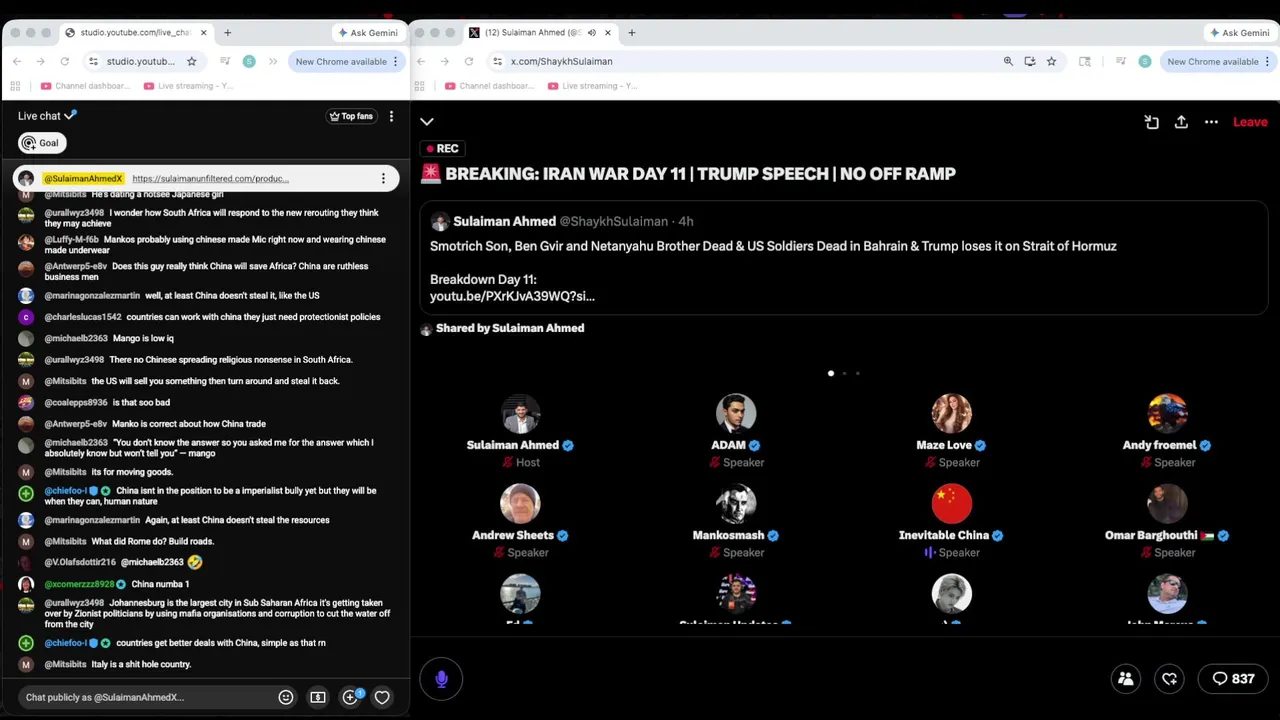Click Ask Gemini in the left Chrome window

pyautogui.click(x=368, y=33)
